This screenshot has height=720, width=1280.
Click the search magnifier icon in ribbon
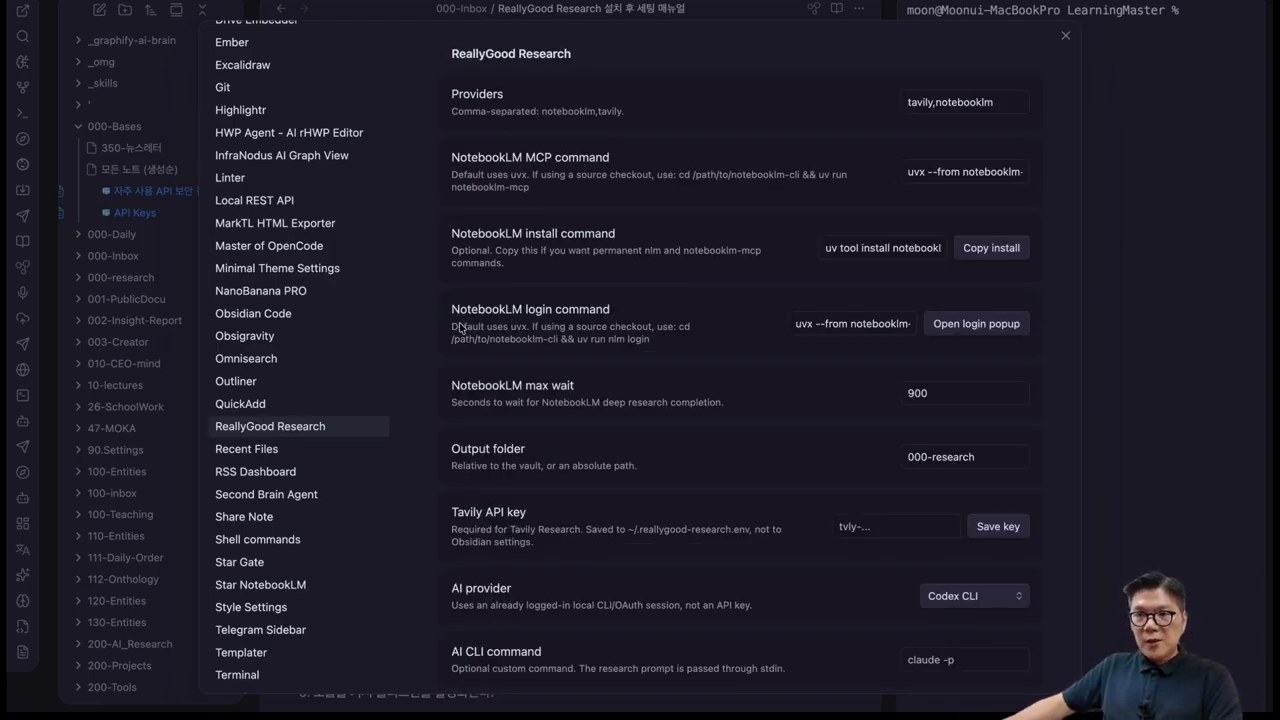pyautogui.click(x=23, y=36)
